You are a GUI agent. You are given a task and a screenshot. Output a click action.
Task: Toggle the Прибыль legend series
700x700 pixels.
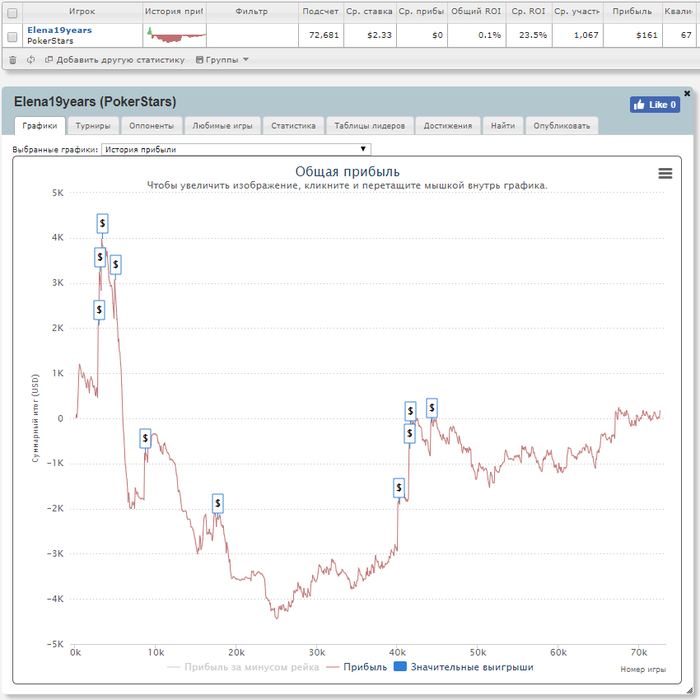click(357, 667)
